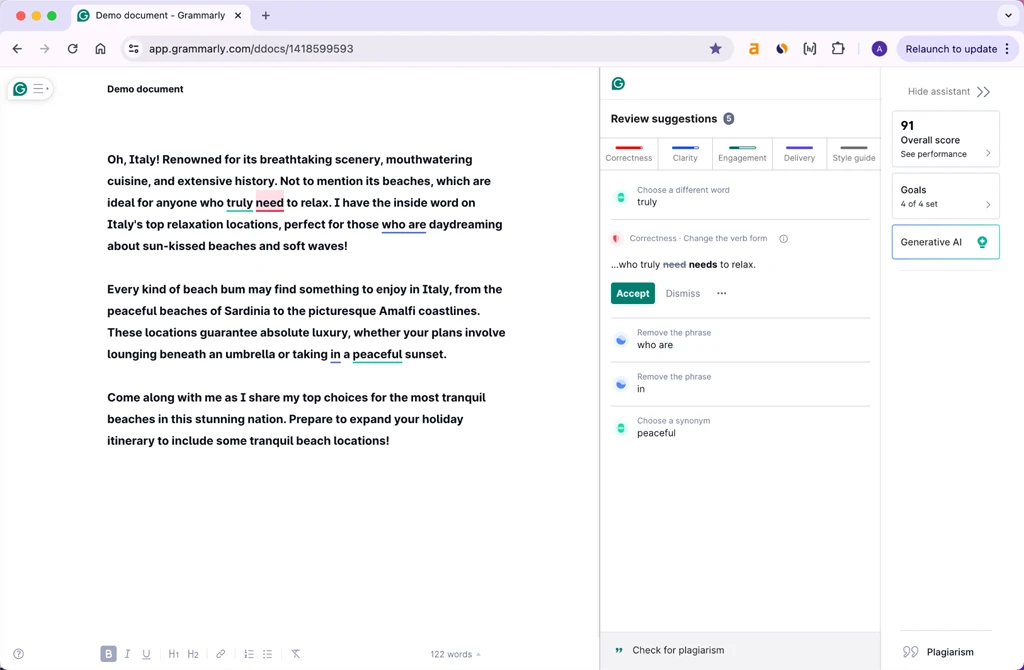
Task: Select the Correctness tab
Action: tap(629, 153)
